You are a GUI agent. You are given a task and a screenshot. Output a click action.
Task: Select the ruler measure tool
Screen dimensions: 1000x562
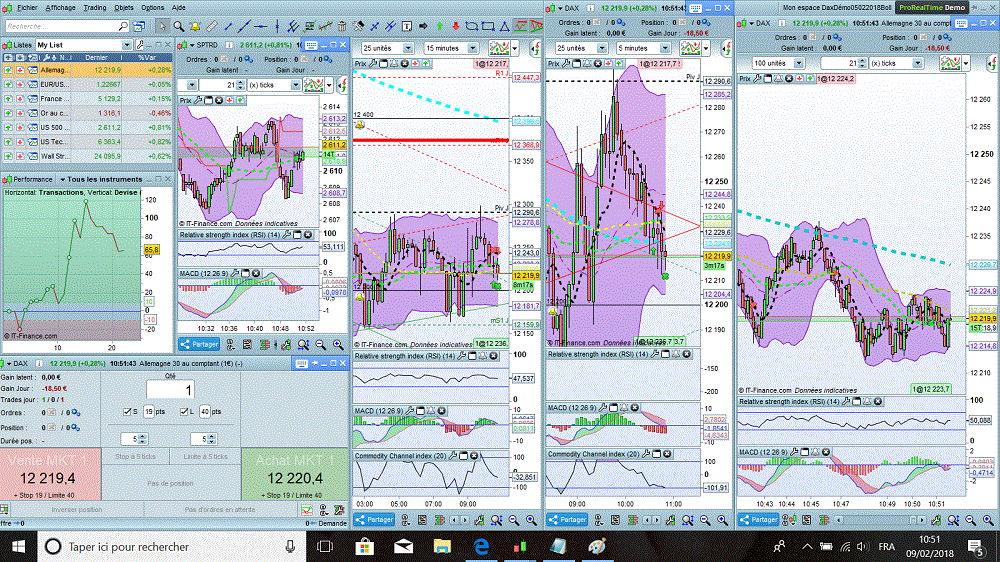pyautogui.click(x=212, y=26)
